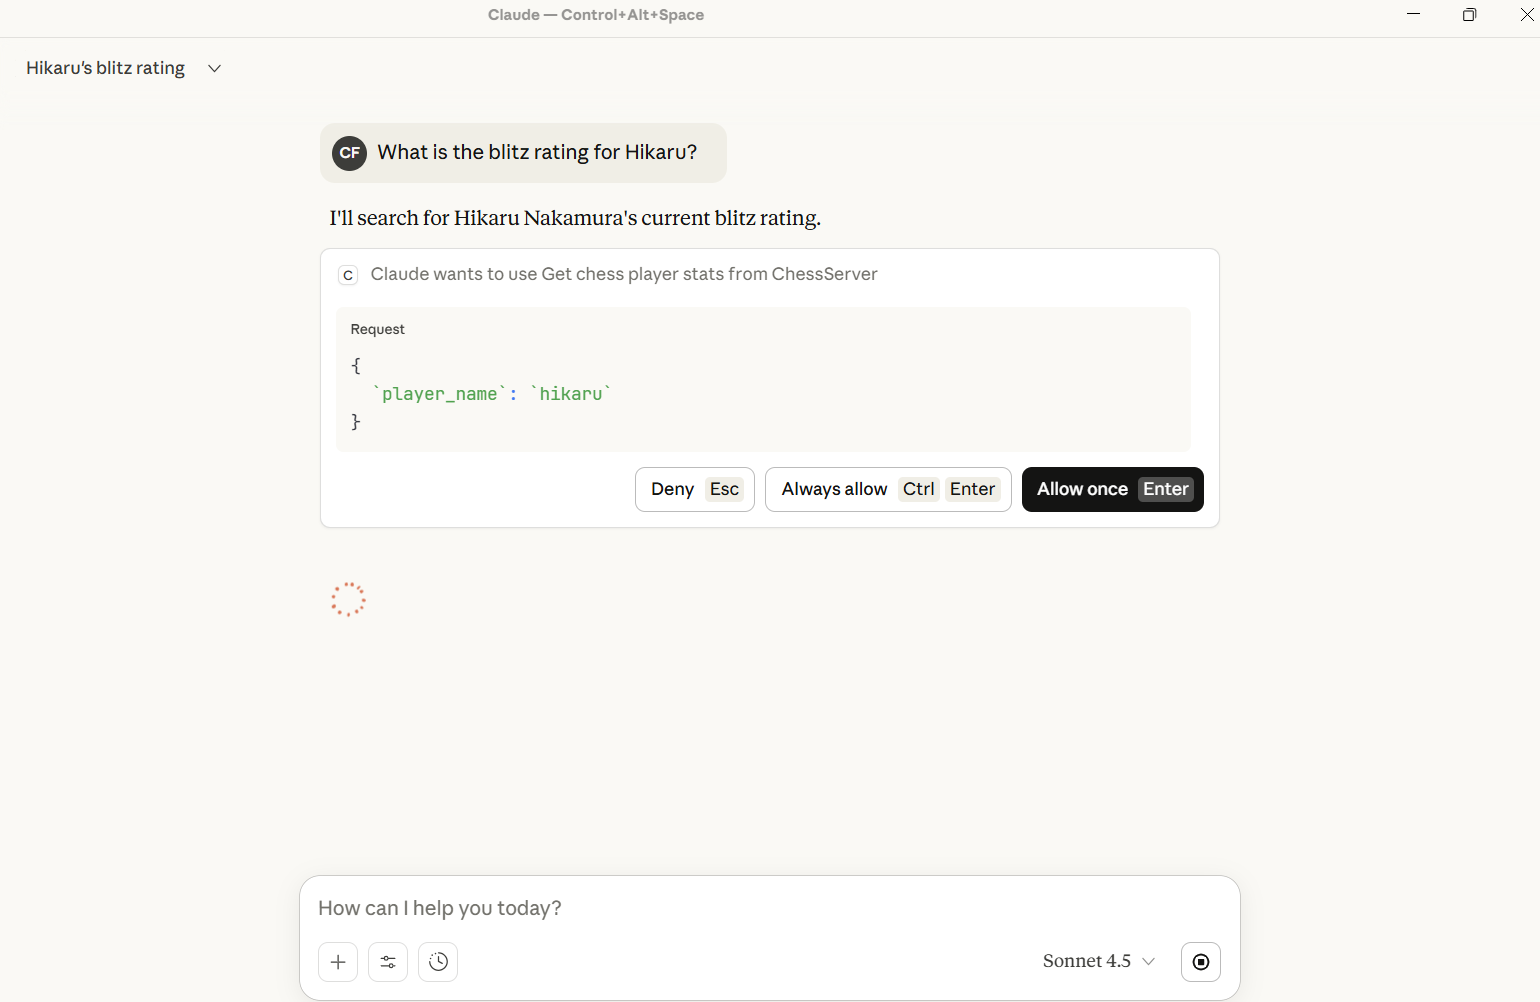Screen dimensions: 1540x1002
Task: Open the tool settings sliders icon
Action: [387, 961]
